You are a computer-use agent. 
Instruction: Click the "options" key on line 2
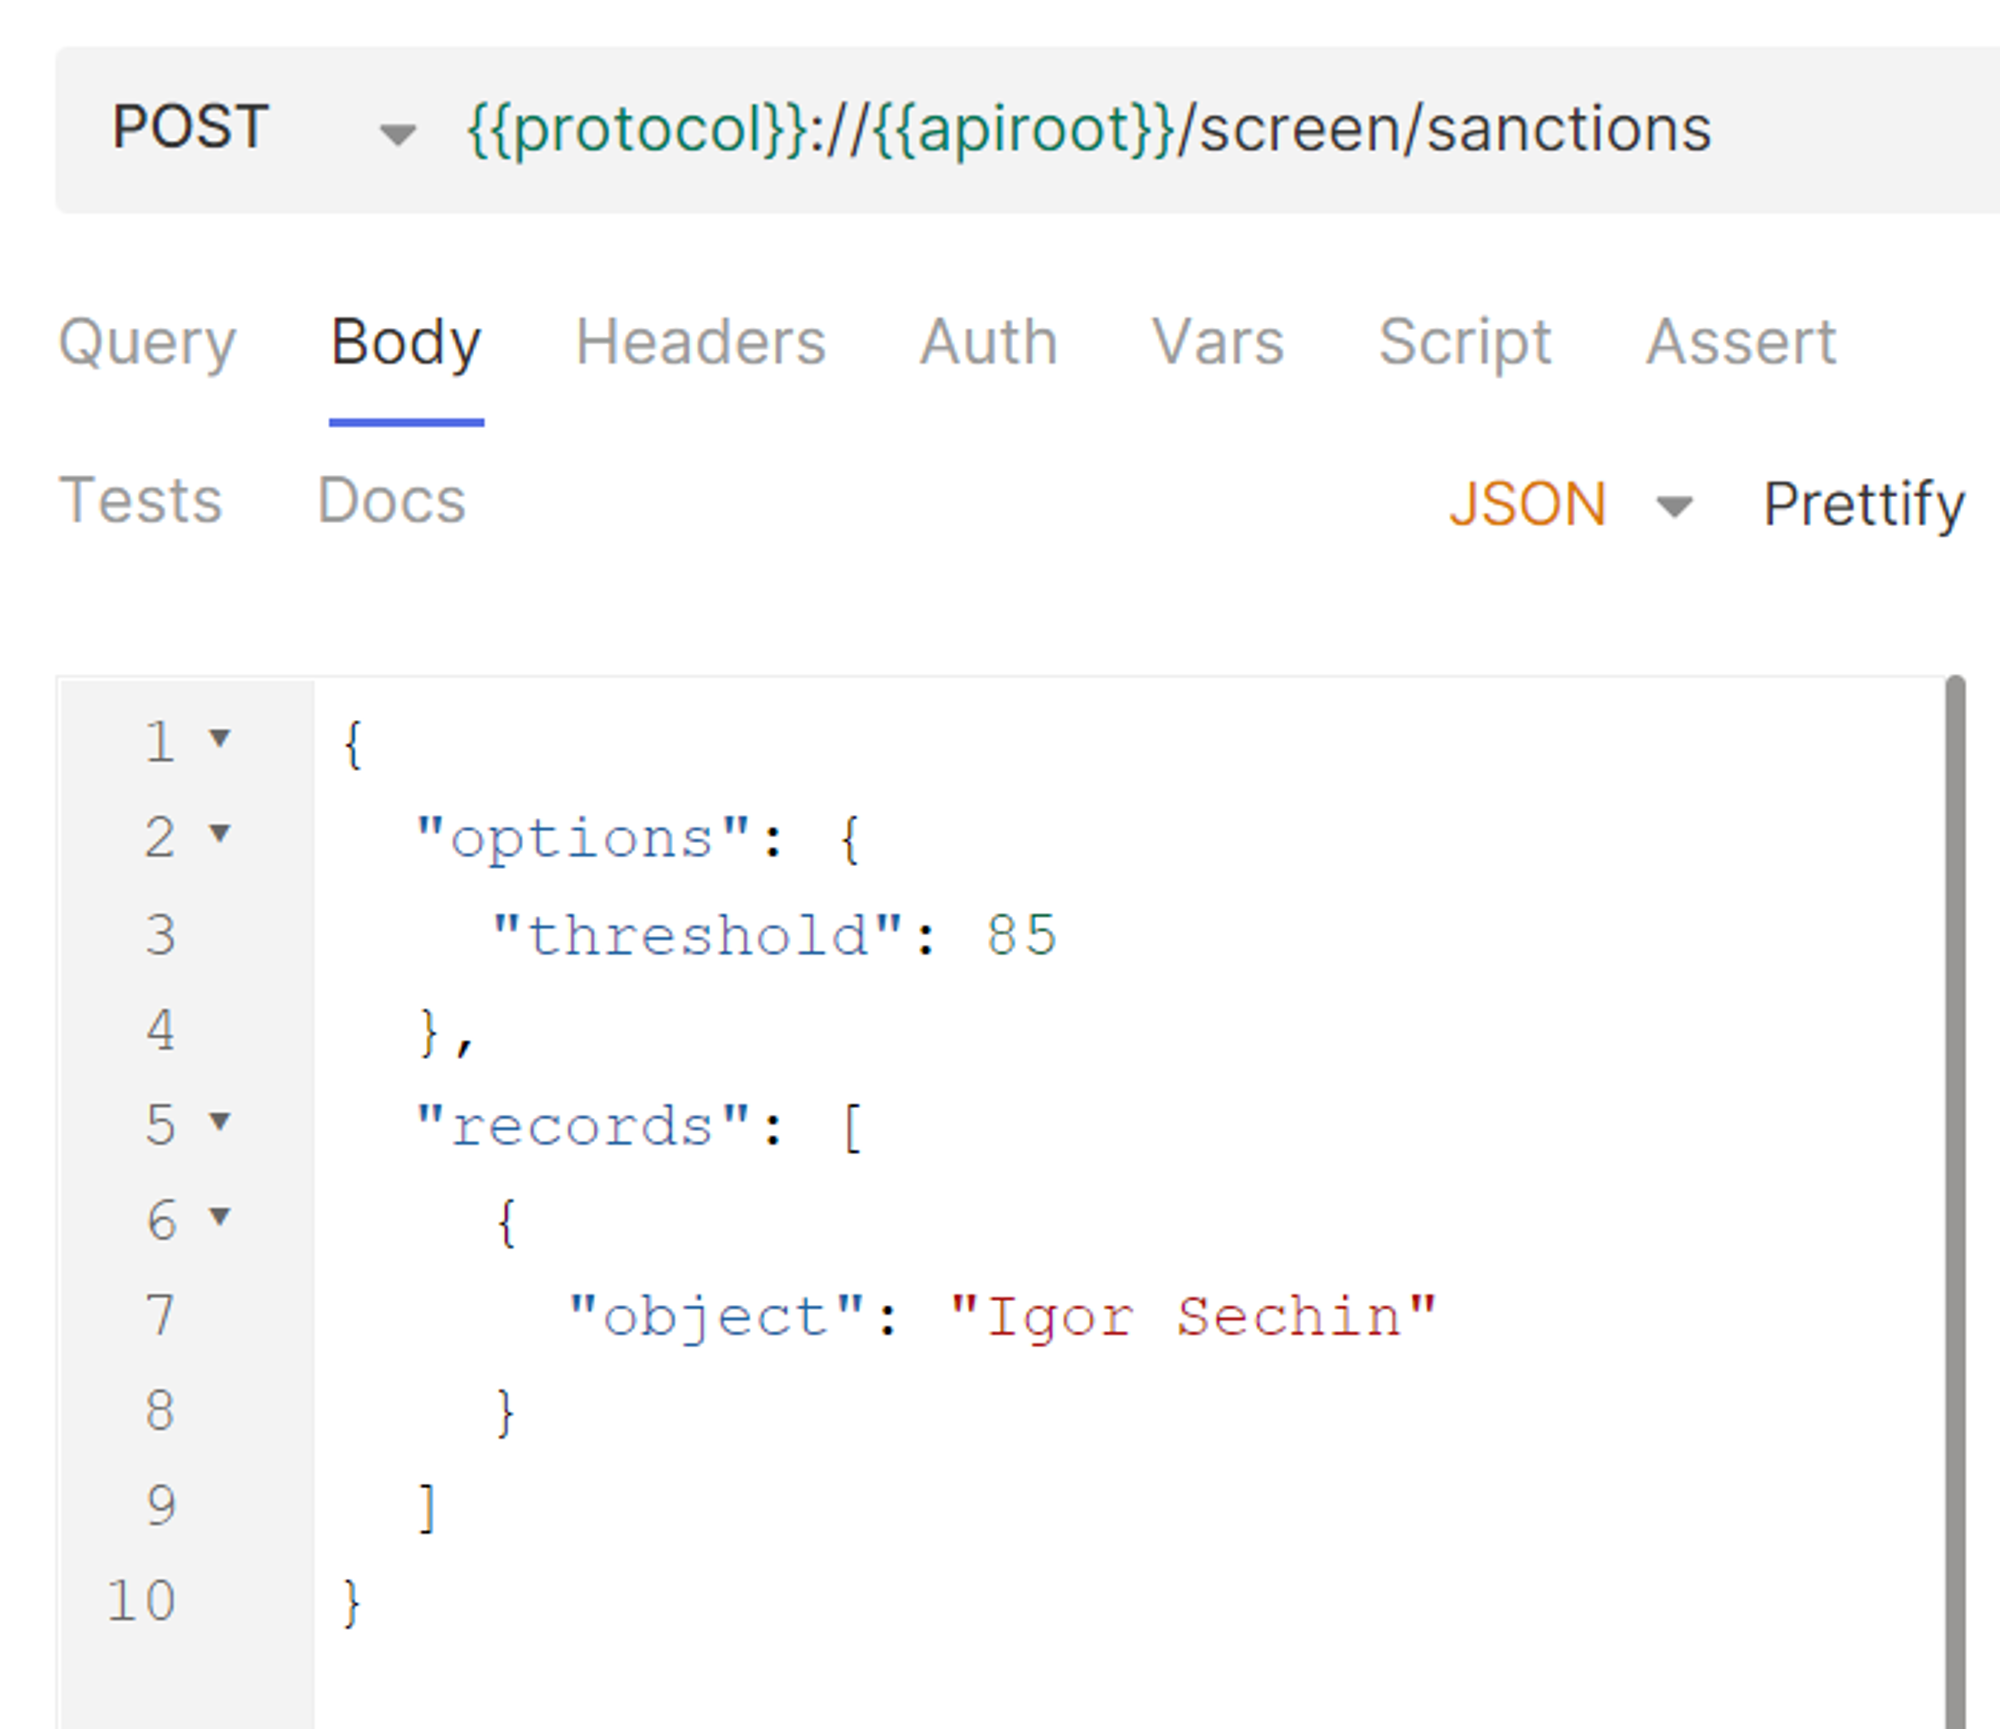click(x=583, y=840)
